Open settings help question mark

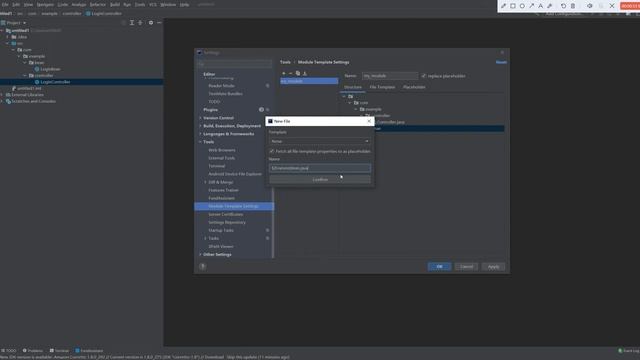[202, 267]
